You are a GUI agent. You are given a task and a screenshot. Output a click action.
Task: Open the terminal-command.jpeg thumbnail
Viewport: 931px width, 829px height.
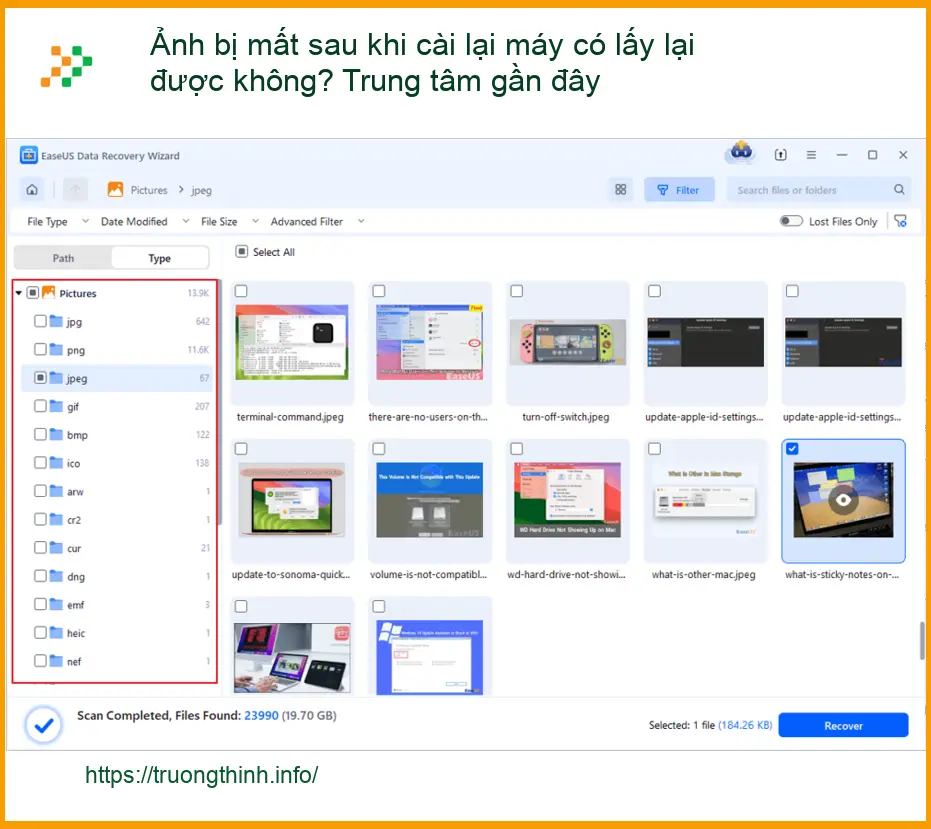(x=292, y=342)
